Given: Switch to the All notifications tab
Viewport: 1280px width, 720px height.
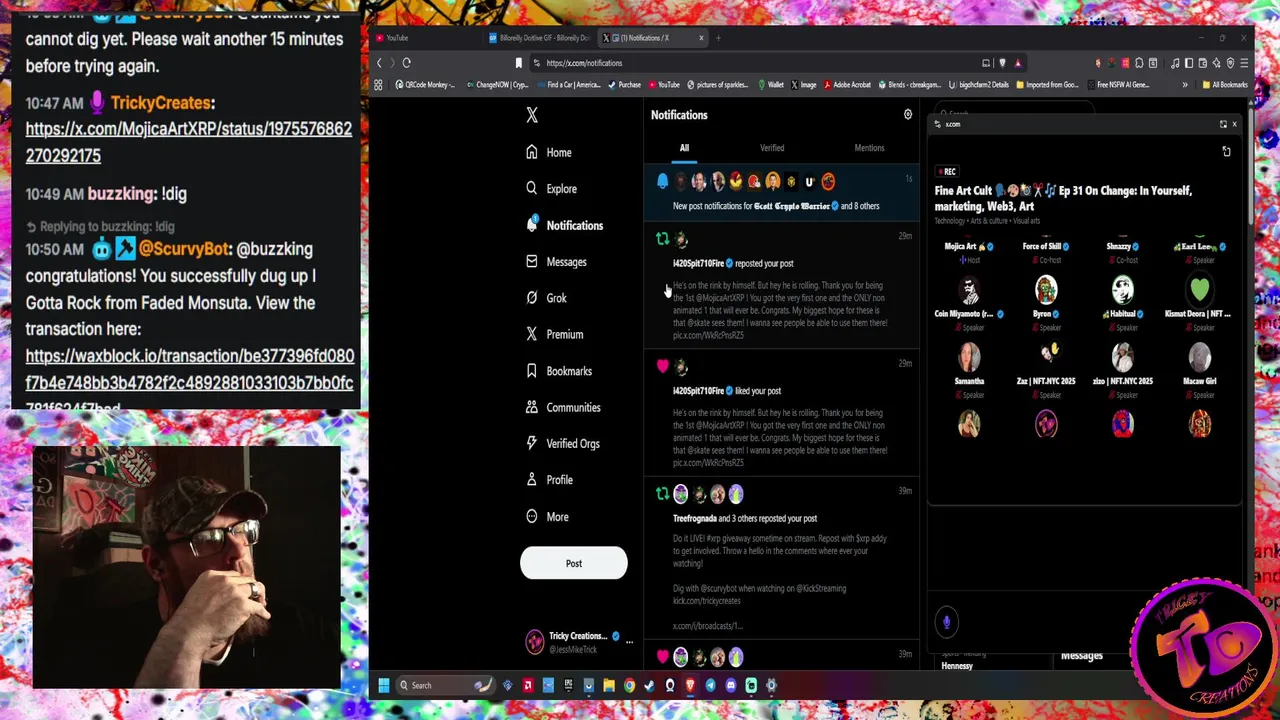Looking at the screenshot, I should [x=684, y=148].
